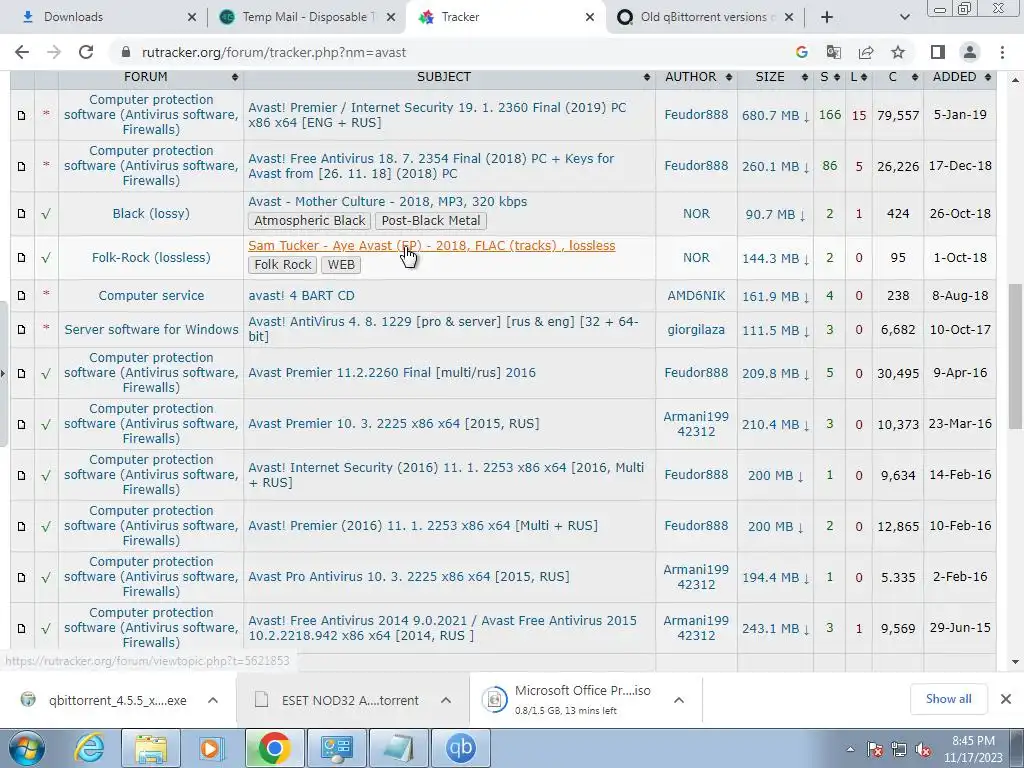Open Avast! Premier 19.1.2360 torrent topic

point(437,115)
